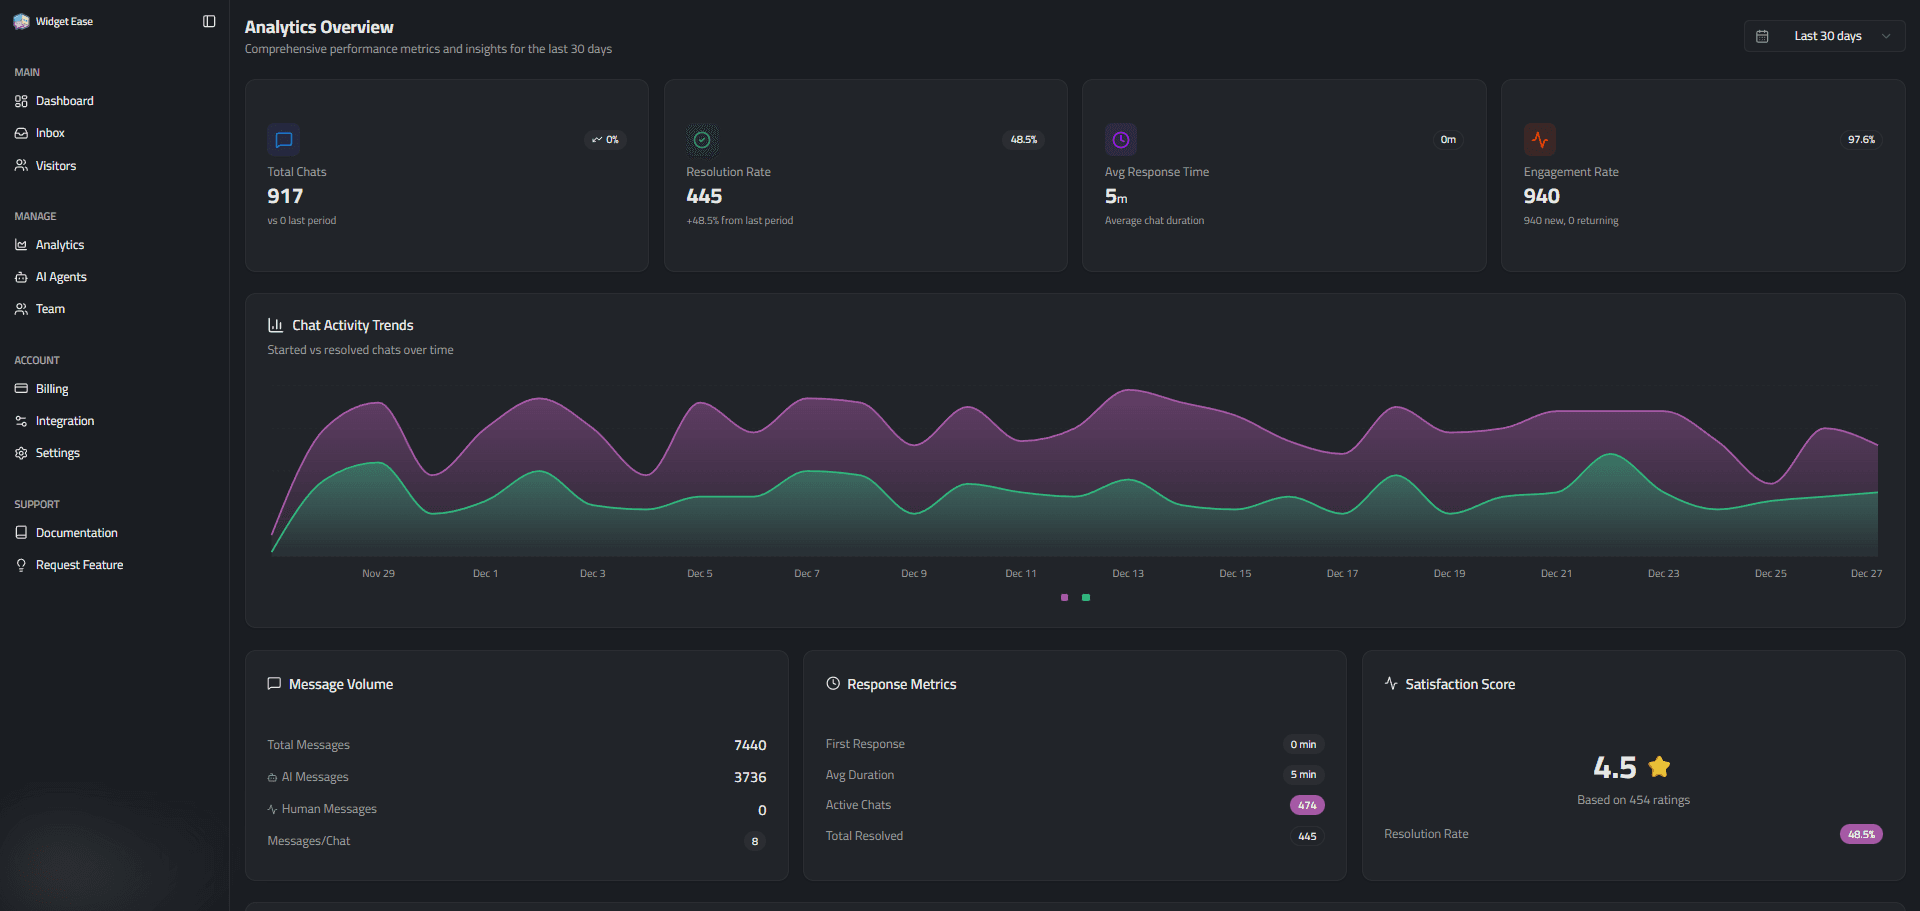Toggle the green legend swatch under chart
The image size is (1920, 911).
[1086, 597]
